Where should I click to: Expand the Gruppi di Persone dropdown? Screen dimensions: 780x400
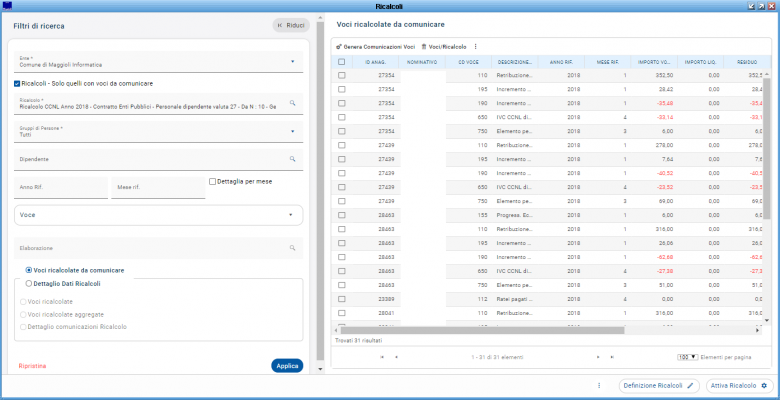[x=292, y=131]
